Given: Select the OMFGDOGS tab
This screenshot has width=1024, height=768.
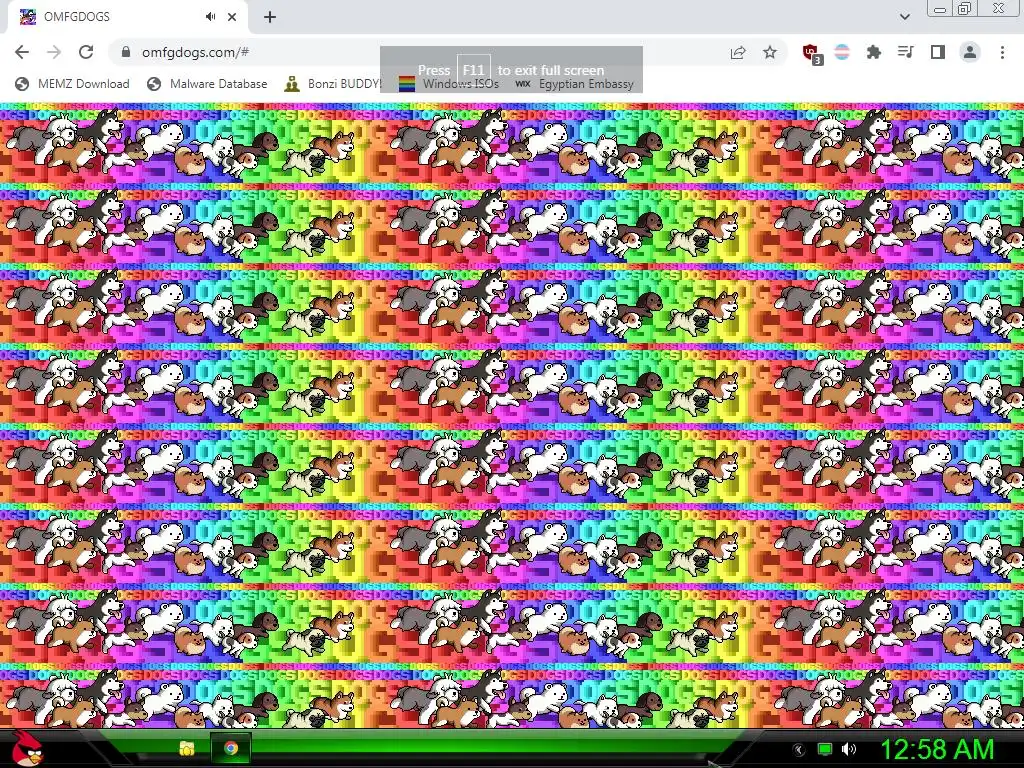Looking at the screenshot, I should point(127,17).
